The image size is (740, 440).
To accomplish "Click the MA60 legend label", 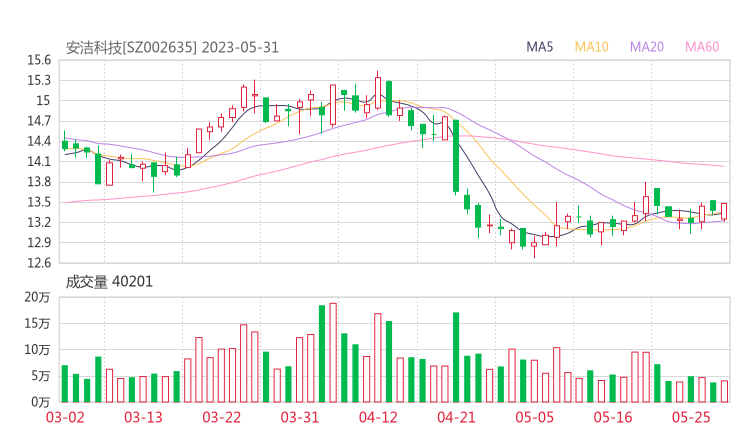I will coord(702,47).
